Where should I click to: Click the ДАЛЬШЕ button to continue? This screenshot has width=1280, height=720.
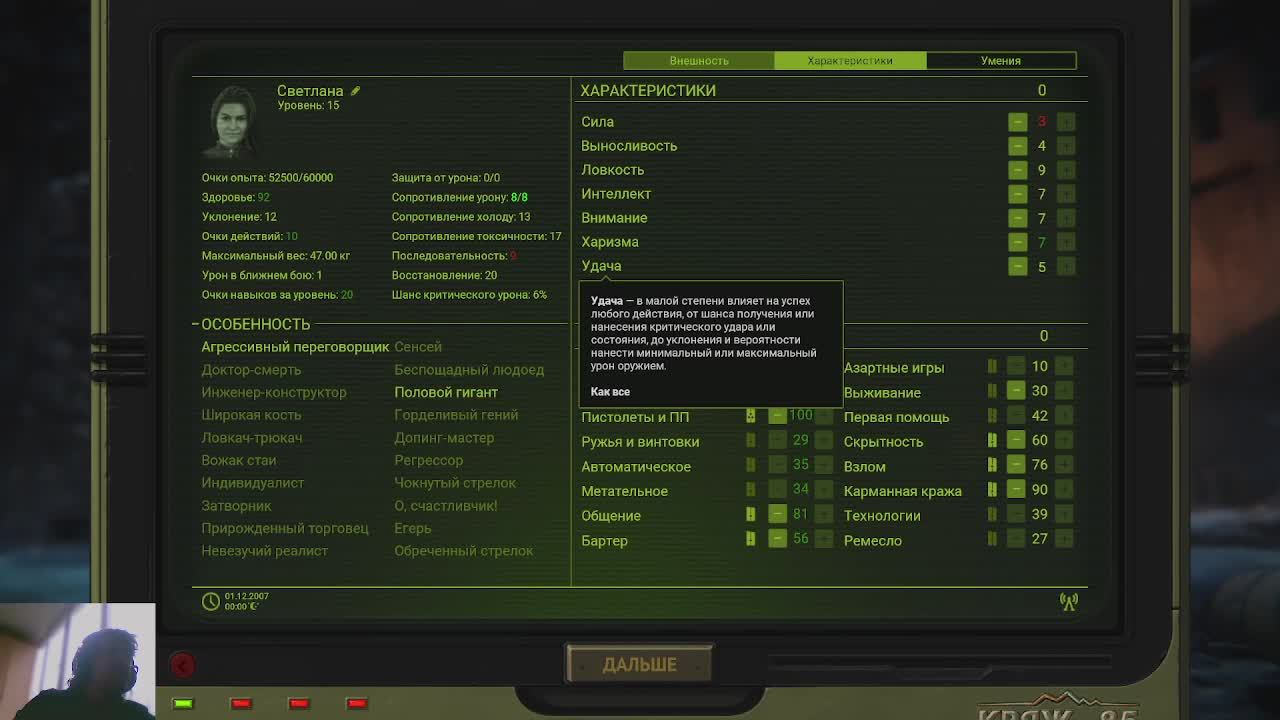pyautogui.click(x=639, y=664)
